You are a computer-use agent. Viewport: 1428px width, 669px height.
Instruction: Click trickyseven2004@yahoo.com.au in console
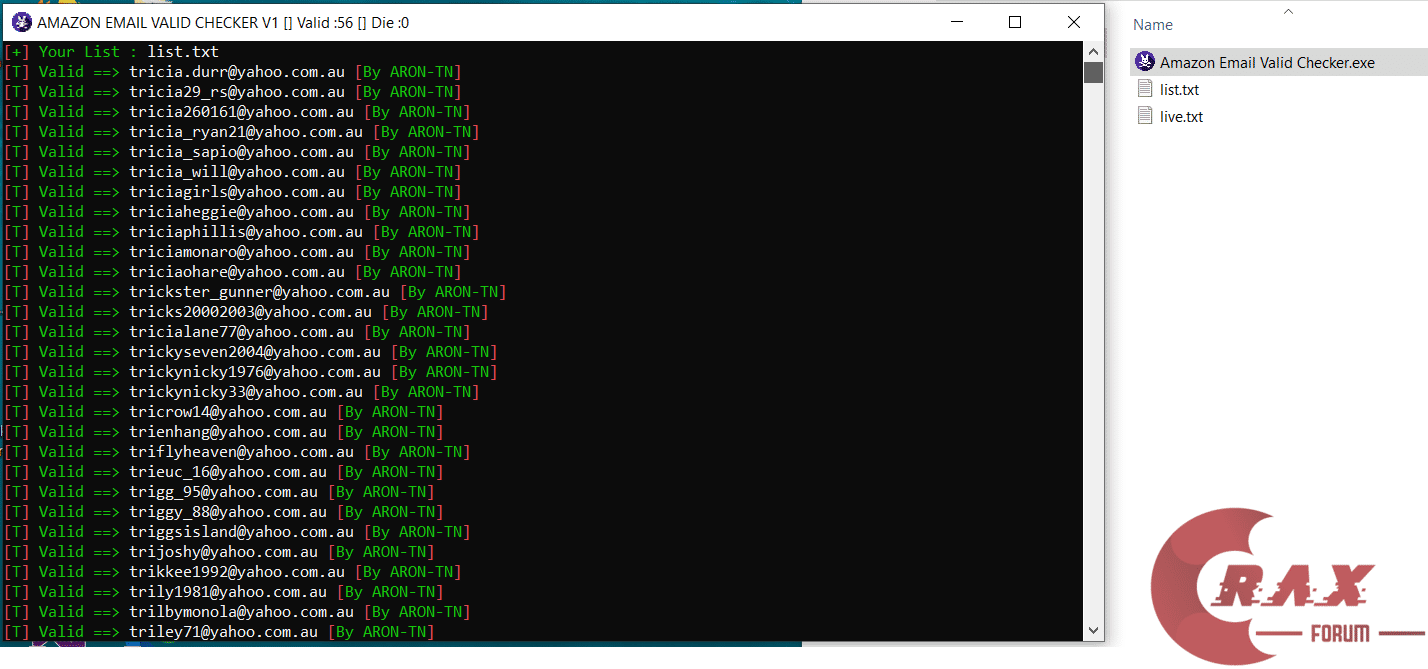[255, 351]
